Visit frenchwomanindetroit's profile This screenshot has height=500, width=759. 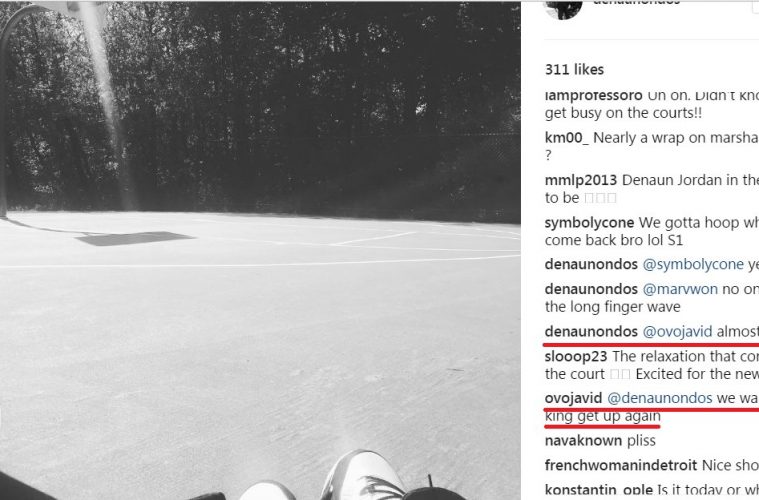621,465
